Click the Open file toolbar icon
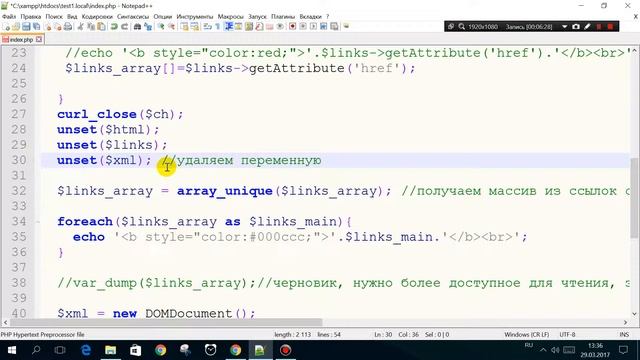The width and height of the screenshot is (640, 360). coord(16,27)
